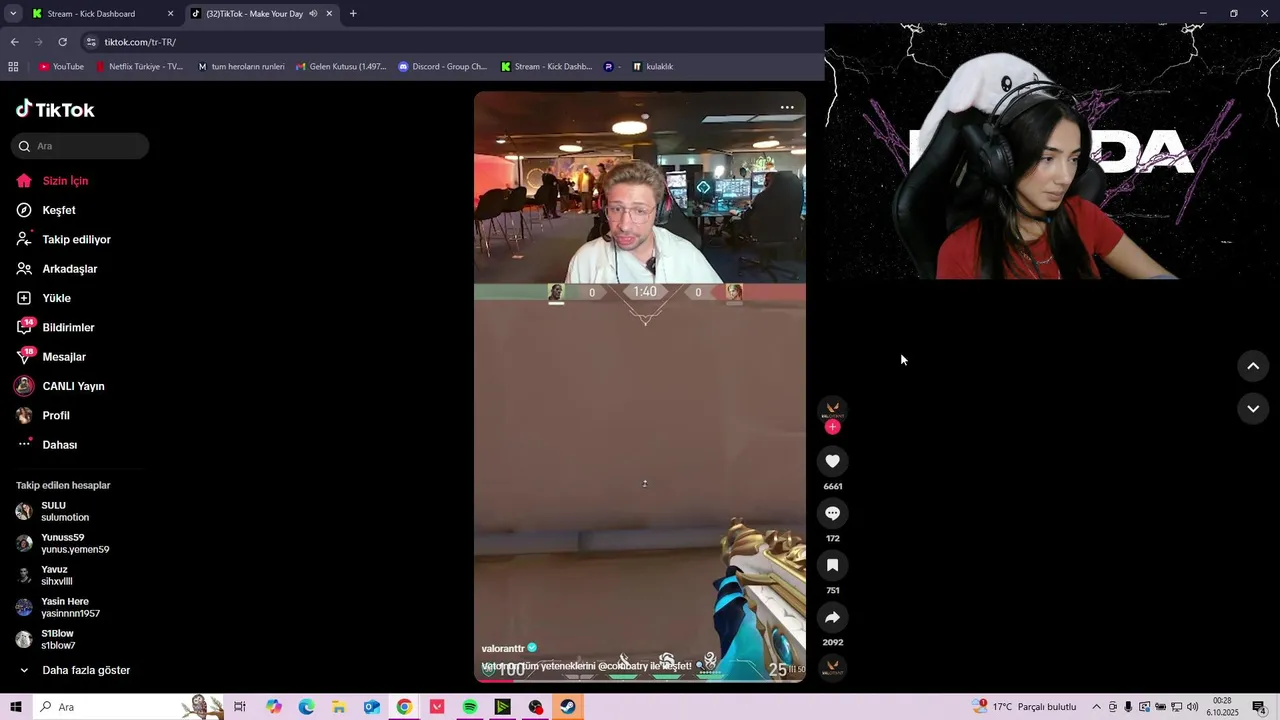The width and height of the screenshot is (1280, 720).
Task: Go to the next video with down arrow
Action: click(1253, 409)
